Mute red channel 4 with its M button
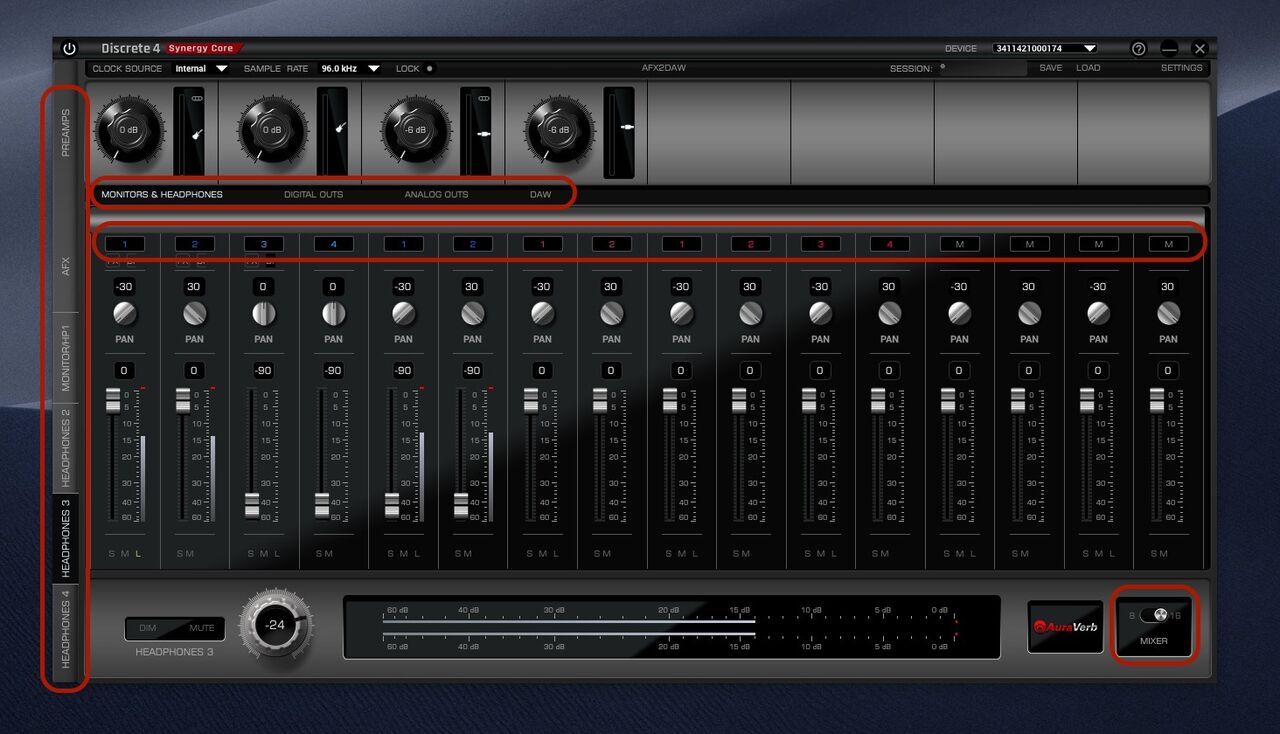1280x734 pixels. [886, 553]
